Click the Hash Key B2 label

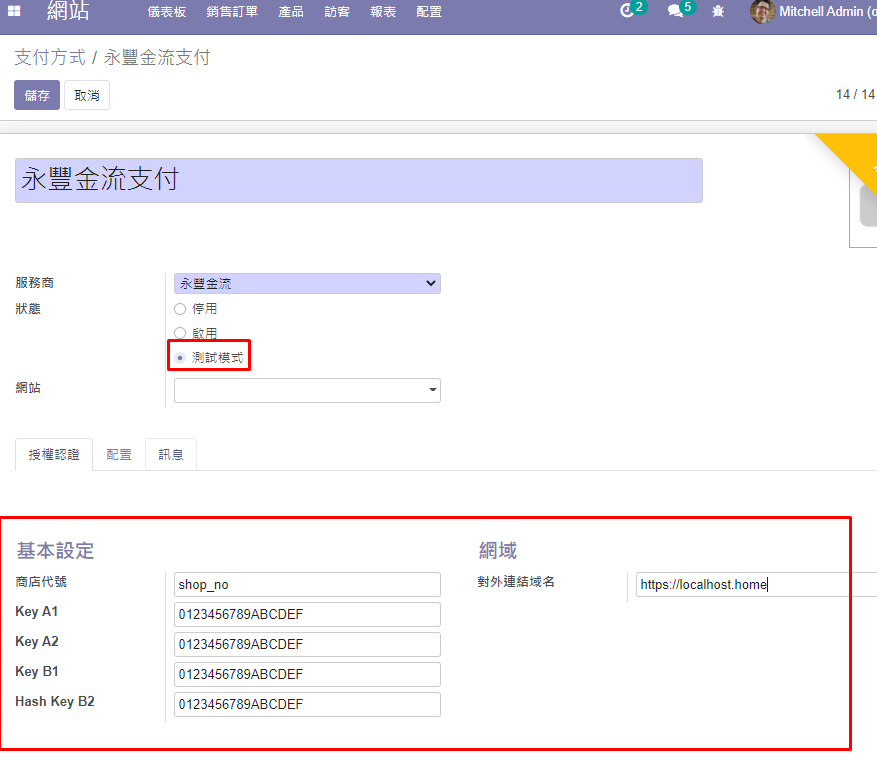click(55, 701)
